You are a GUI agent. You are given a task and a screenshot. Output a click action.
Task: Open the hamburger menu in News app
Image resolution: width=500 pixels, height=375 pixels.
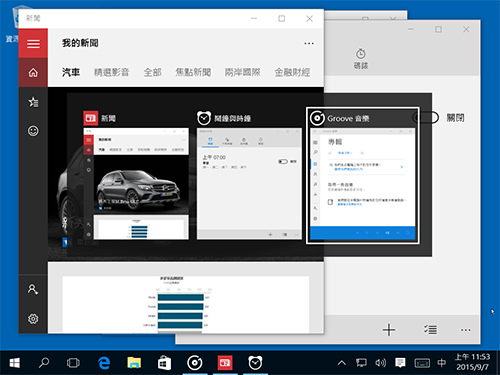coord(33,43)
